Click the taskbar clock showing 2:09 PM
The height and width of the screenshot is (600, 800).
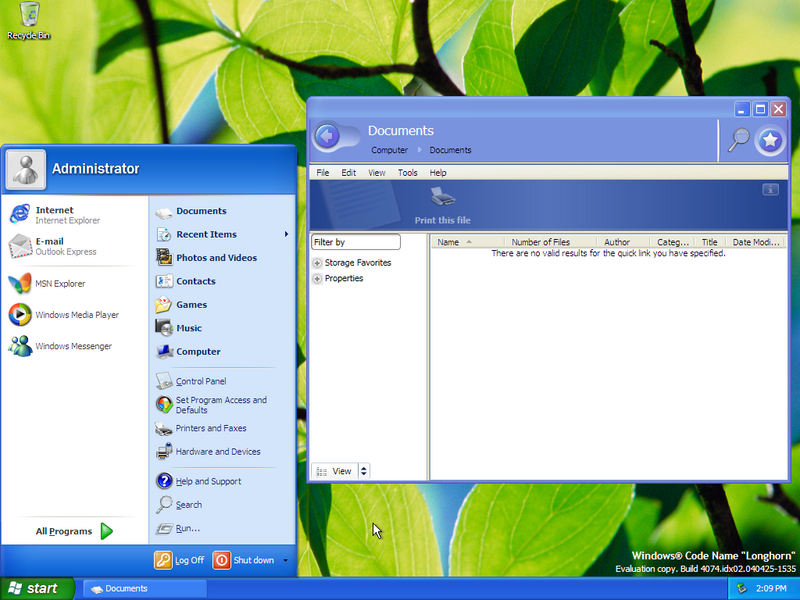click(x=771, y=589)
